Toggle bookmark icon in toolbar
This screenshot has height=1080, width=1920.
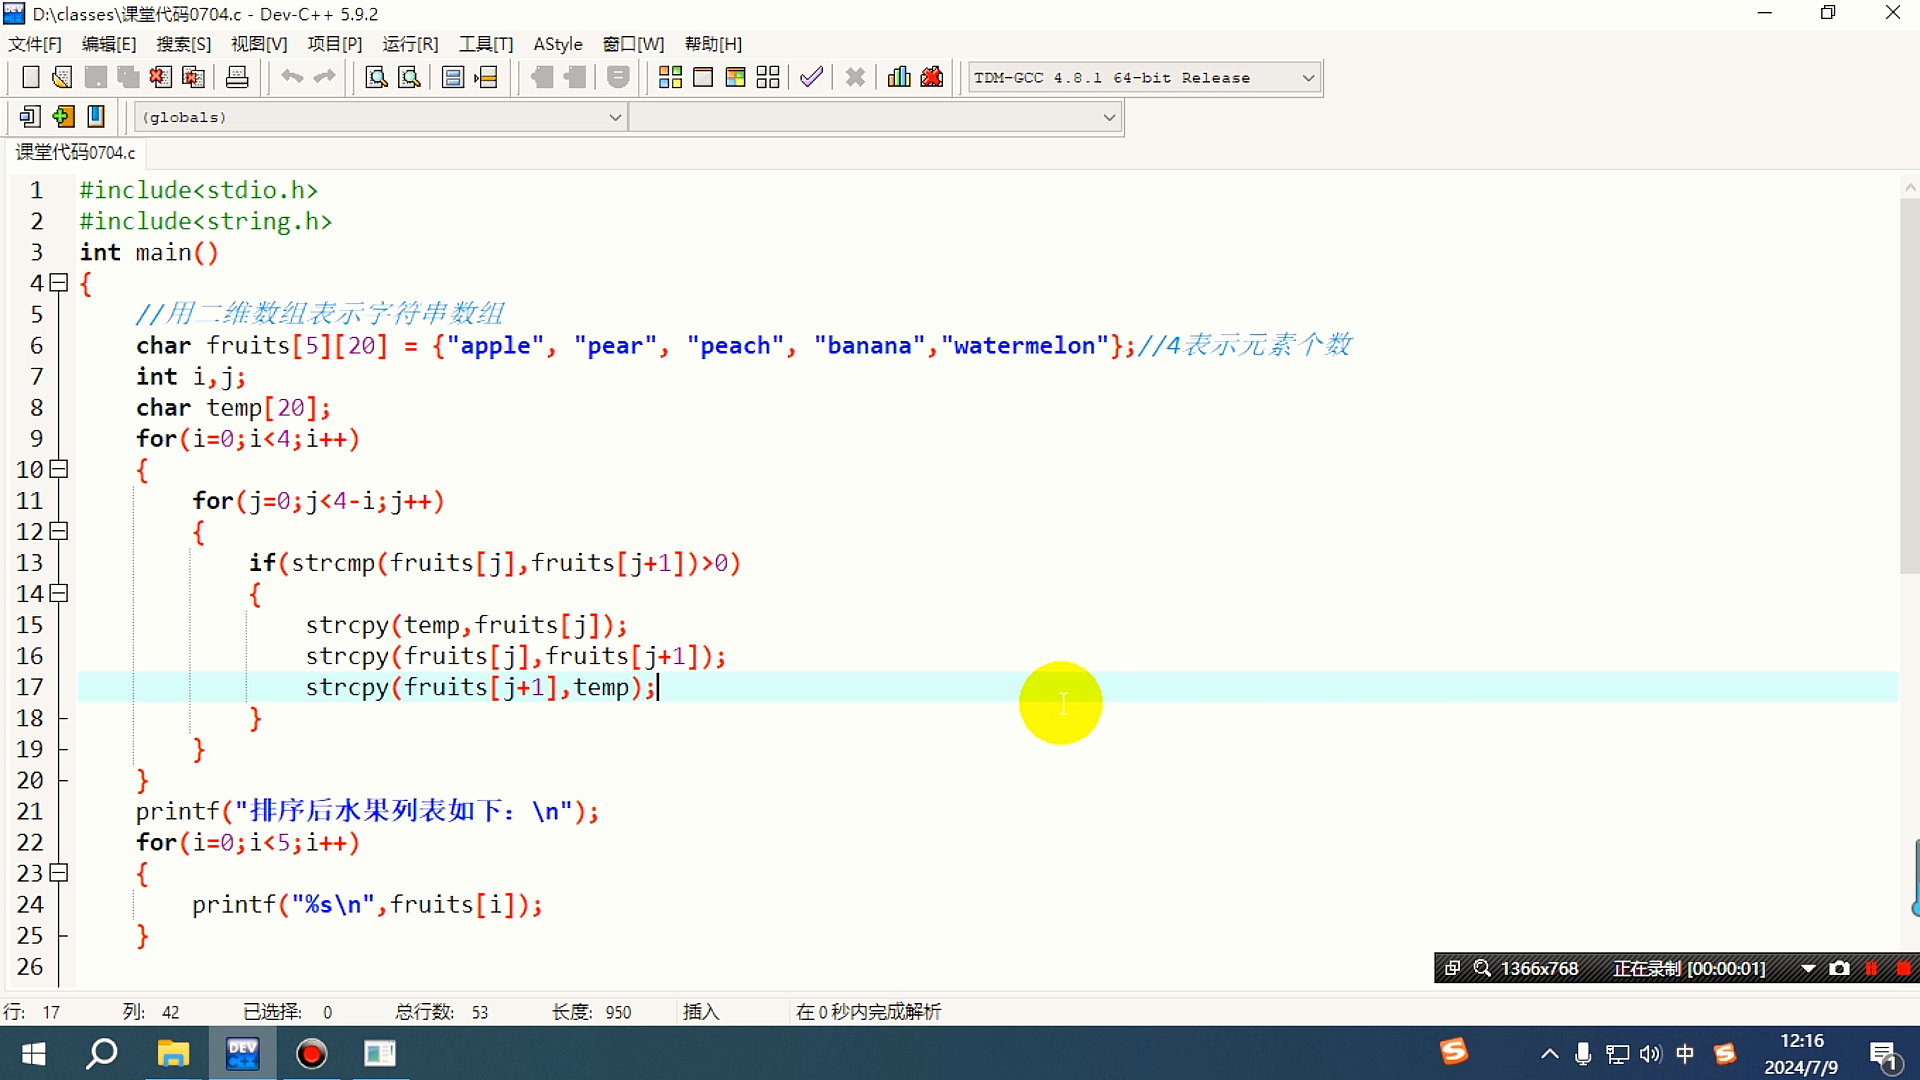pos(453,77)
